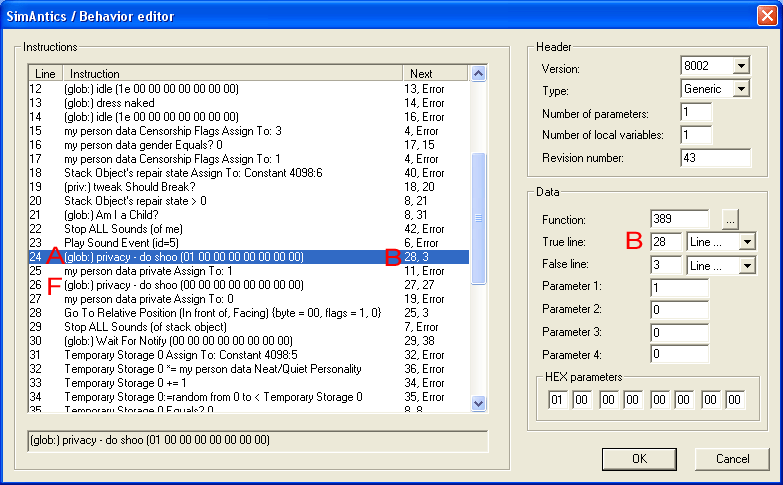Click the Revision number field showing 43

tap(715, 158)
